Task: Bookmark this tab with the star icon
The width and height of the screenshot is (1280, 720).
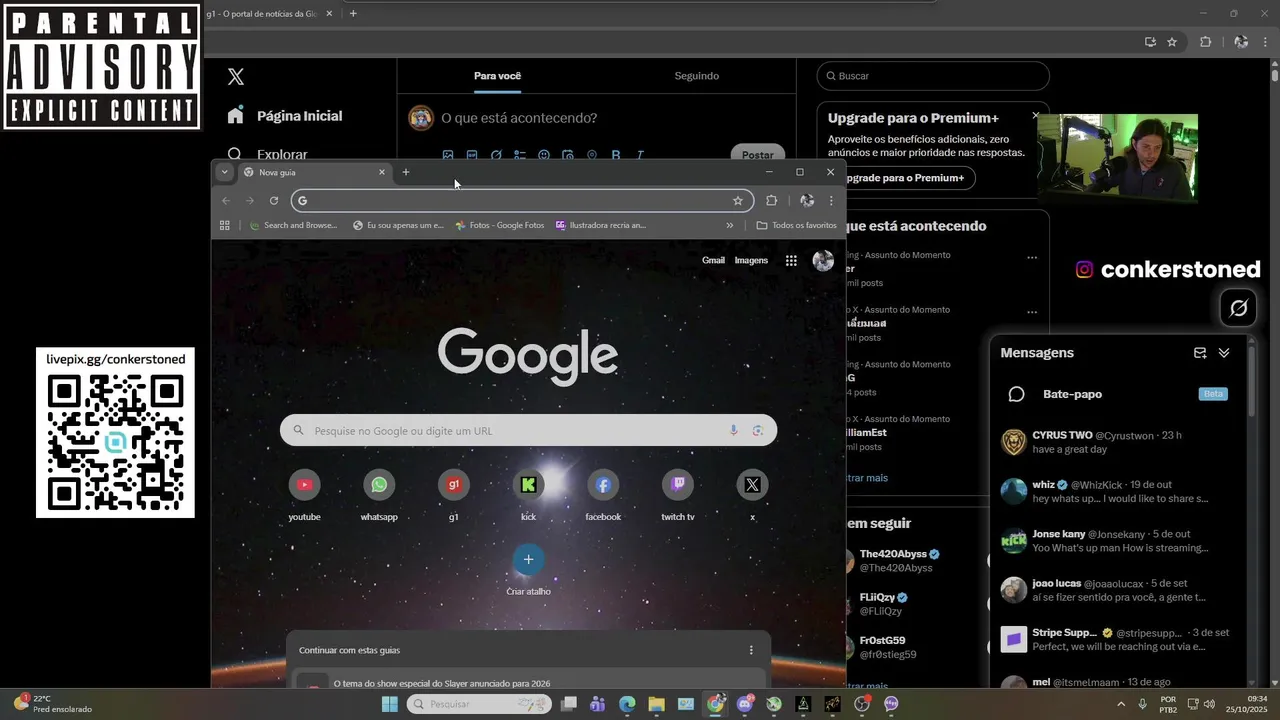Action: click(x=738, y=200)
